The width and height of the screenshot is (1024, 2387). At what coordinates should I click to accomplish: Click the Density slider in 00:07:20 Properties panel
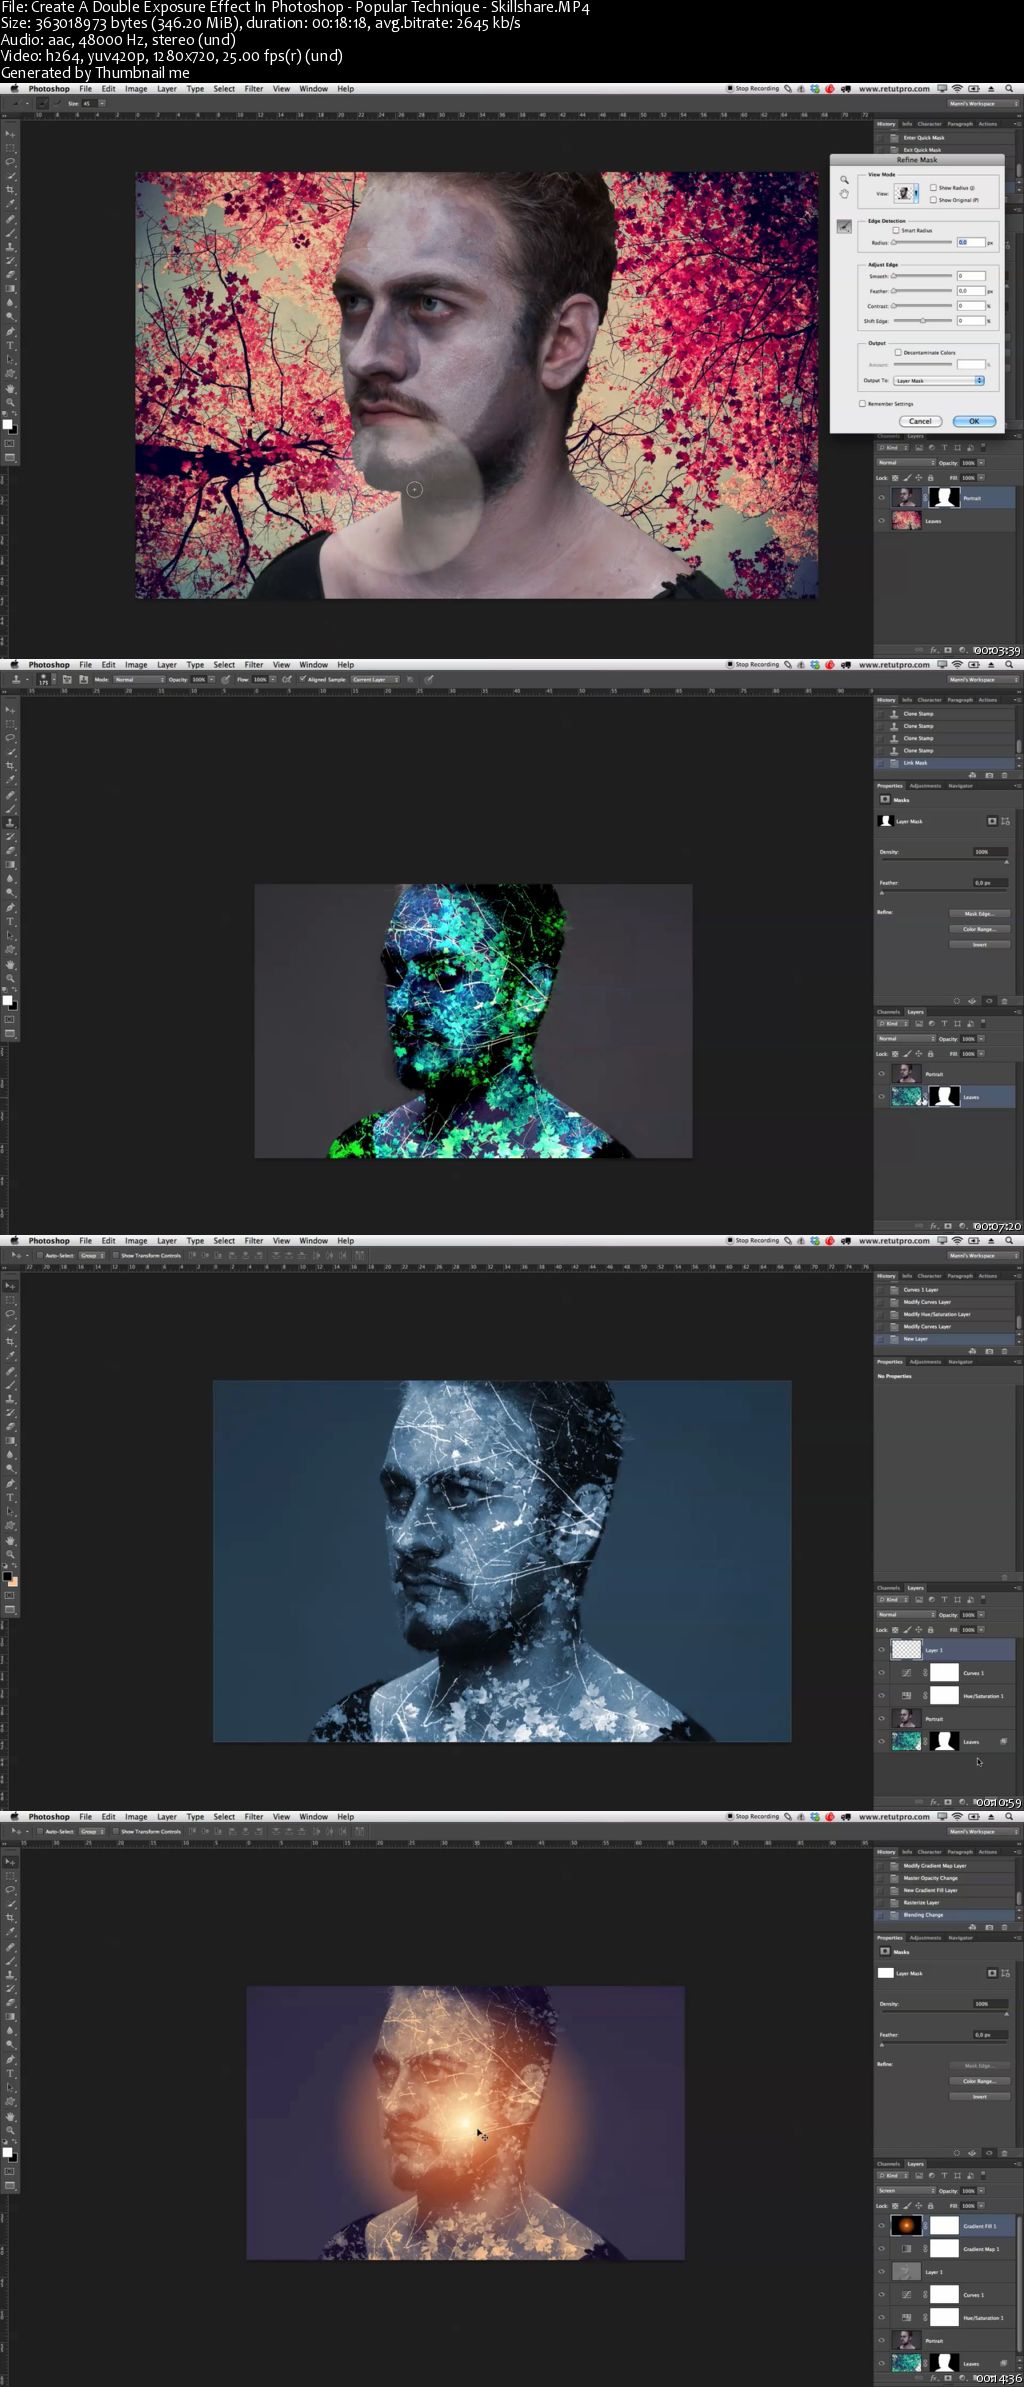click(944, 861)
